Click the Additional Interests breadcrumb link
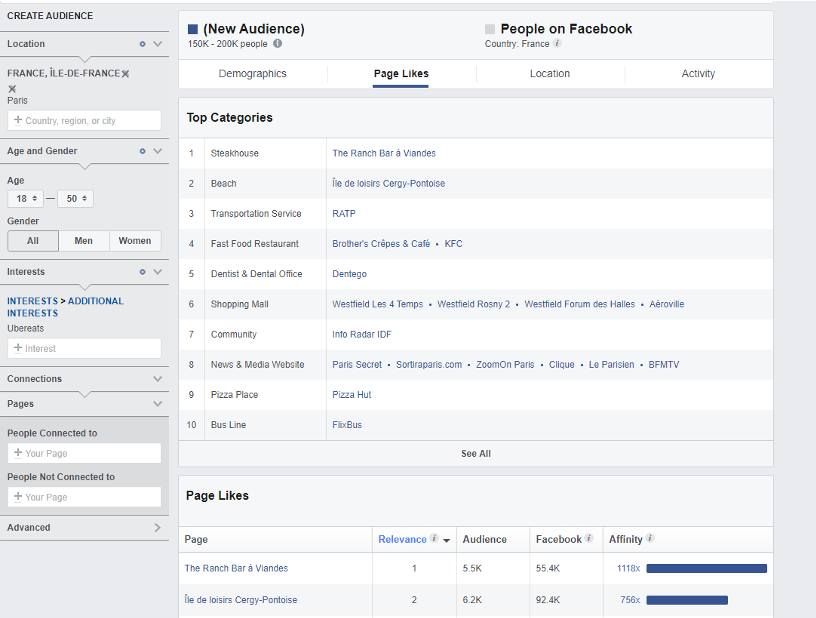This screenshot has height=618, width=816. tap(65, 307)
